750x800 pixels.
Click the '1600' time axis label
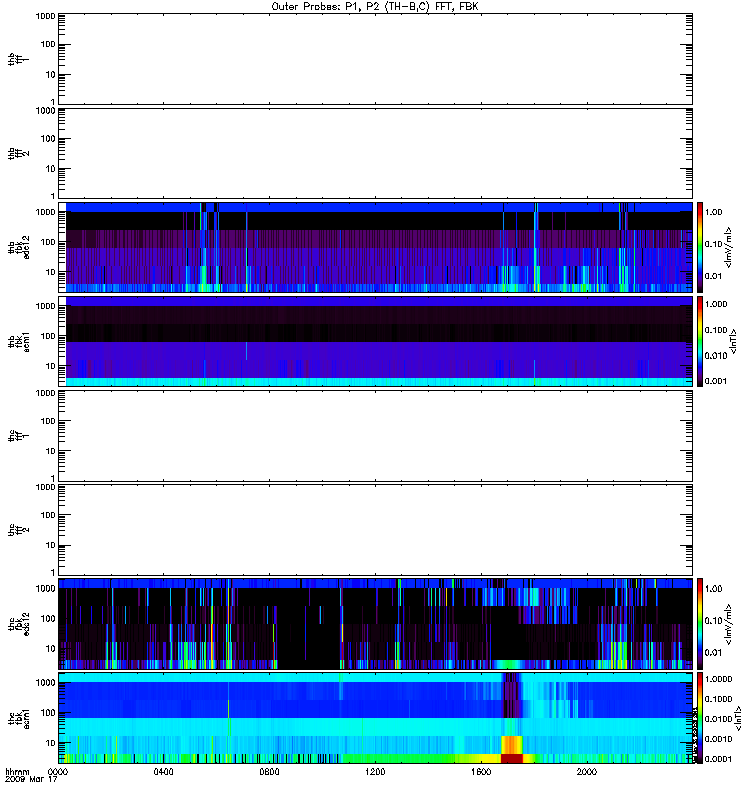pos(481,771)
